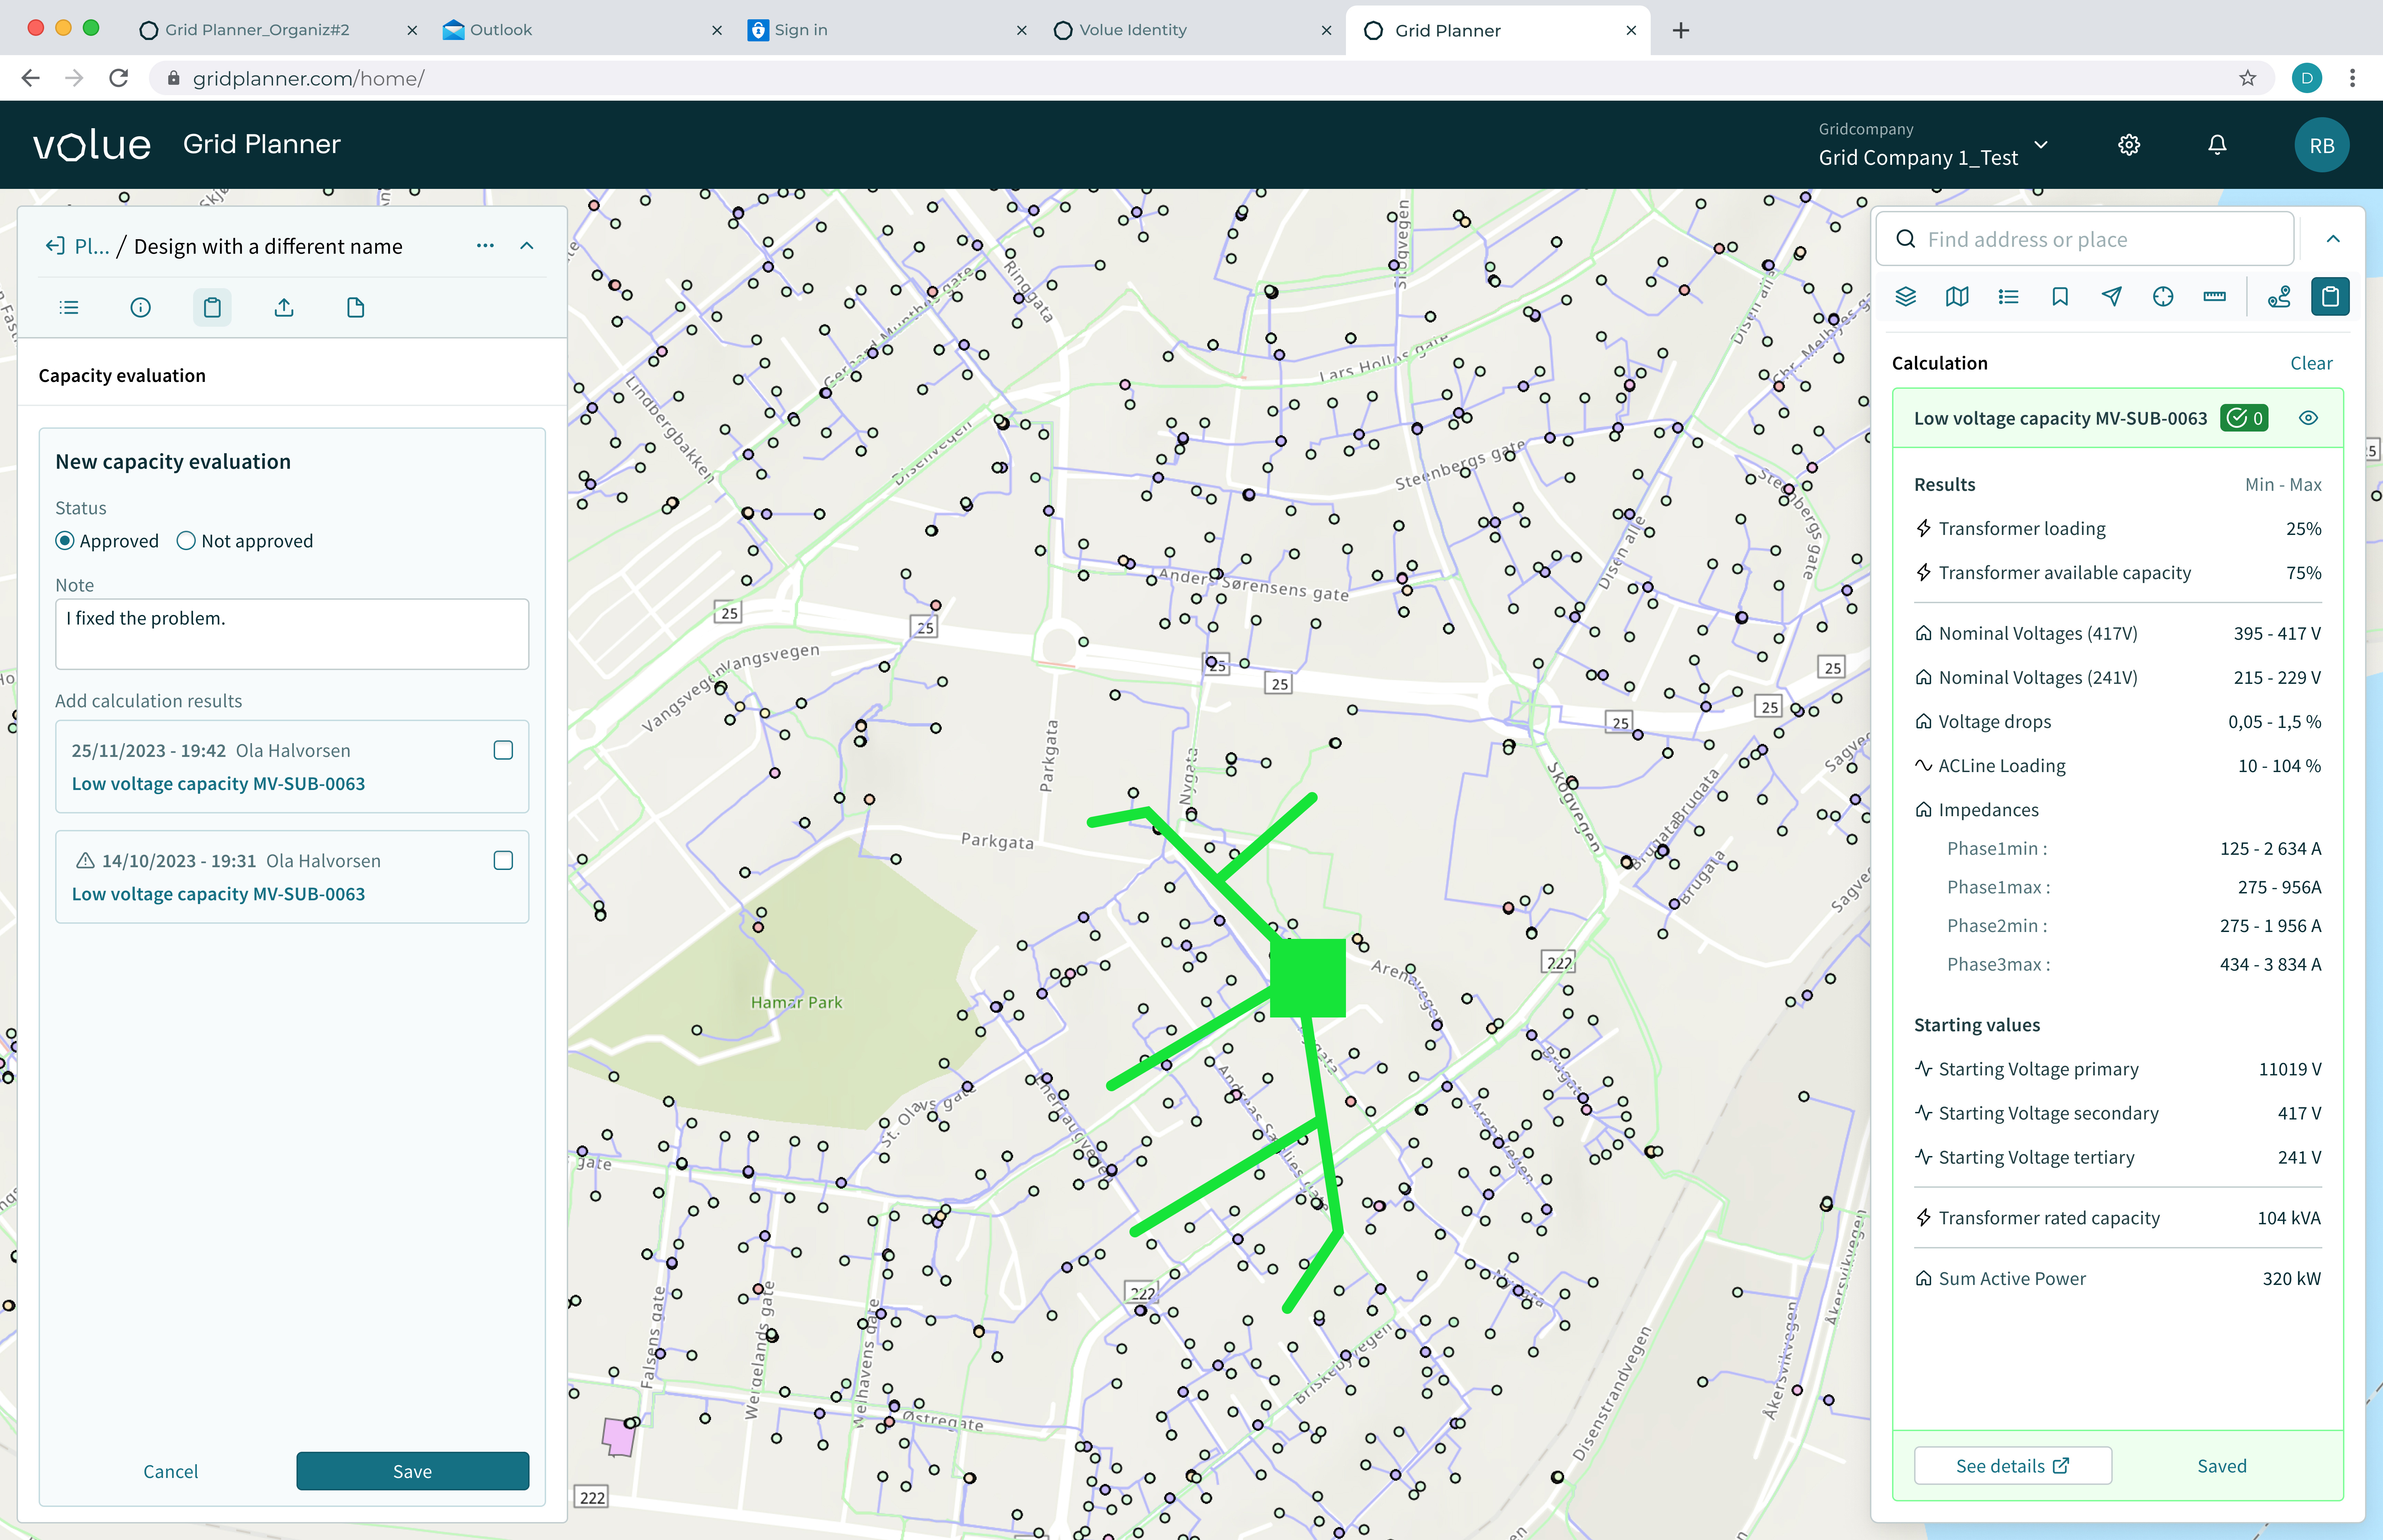Open the three-dot more options menu

485,246
